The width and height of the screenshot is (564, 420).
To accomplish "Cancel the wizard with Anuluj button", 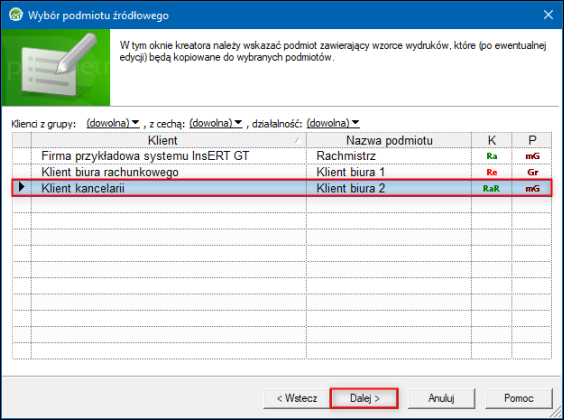I will coord(441,398).
